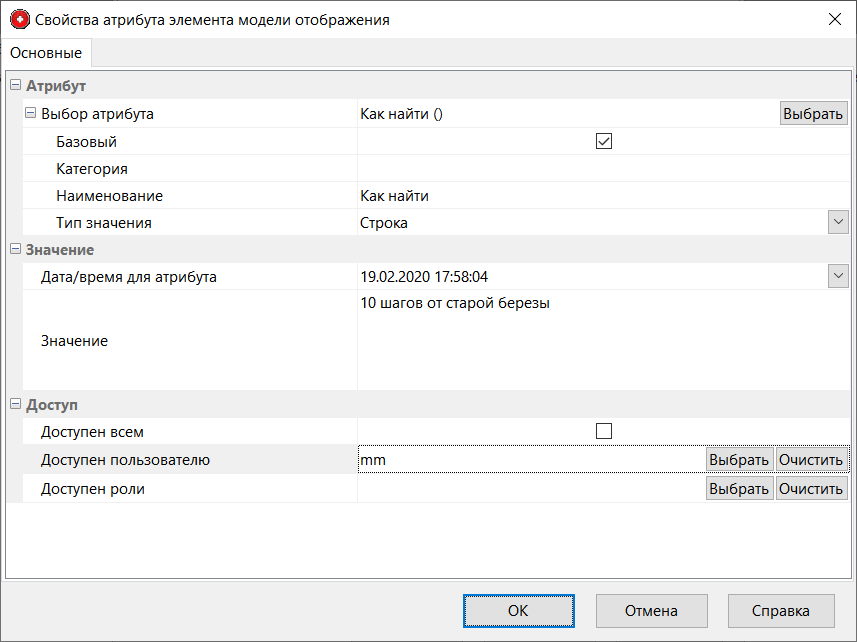Collapse the Выбор атрибута group
This screenshot has height=642, width=857.
pos(30,114)
